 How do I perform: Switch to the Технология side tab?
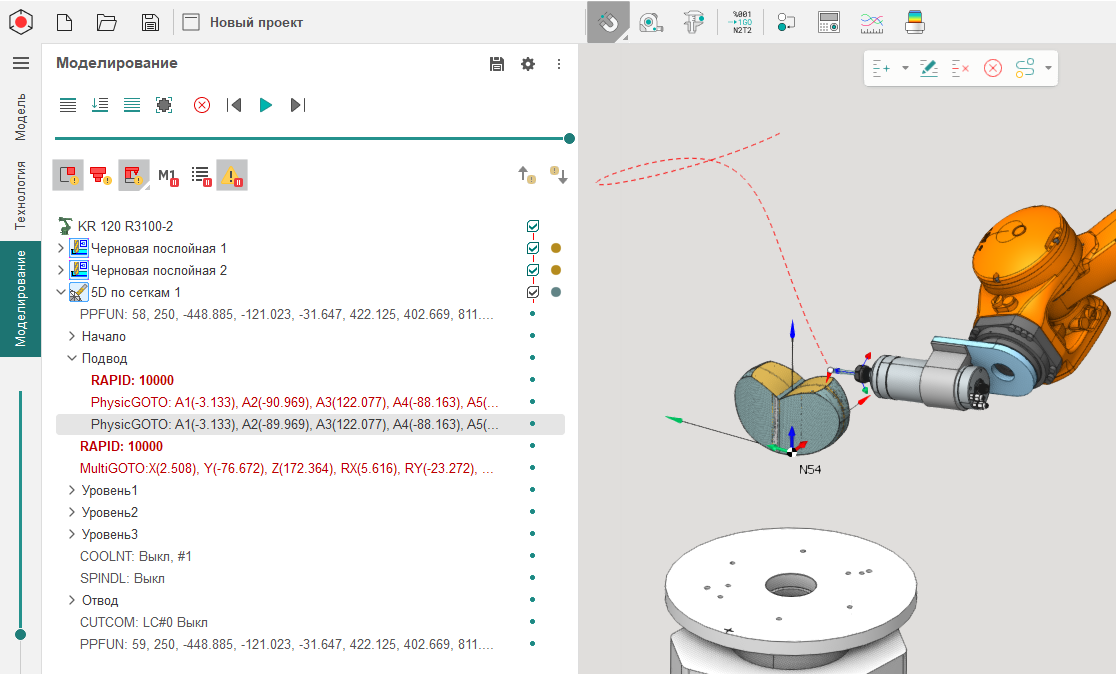20,195
